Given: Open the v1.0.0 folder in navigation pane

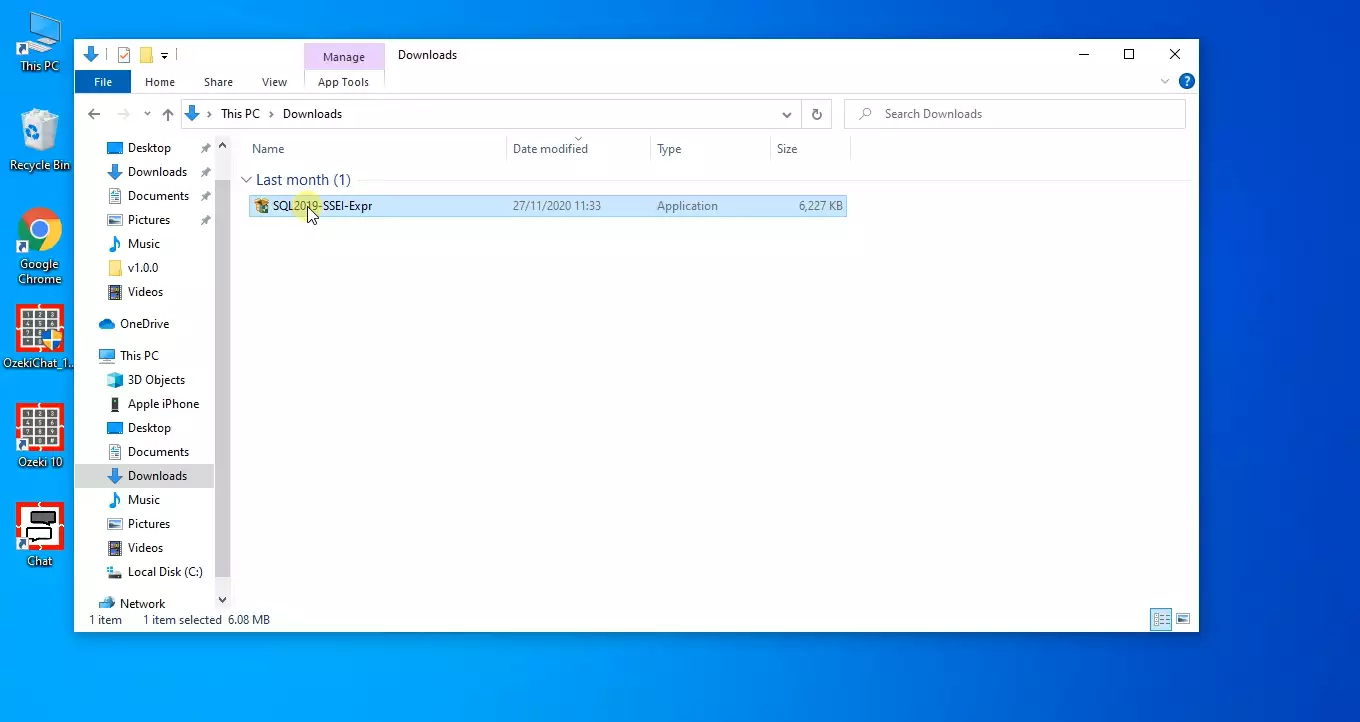Looking at the screenshot, I should (x=143, y=268).
